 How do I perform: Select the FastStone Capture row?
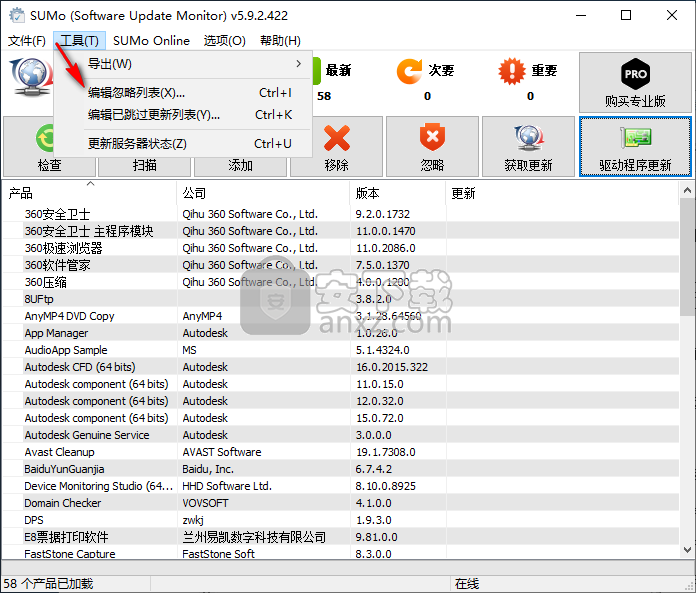[341, 553]
